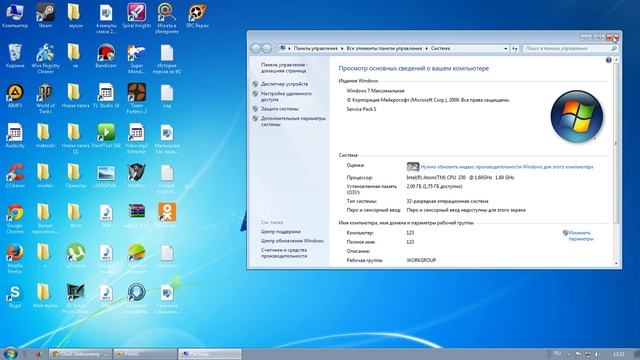
Task: Open the Корзина recycle bin
Action: tap(15, 56)
